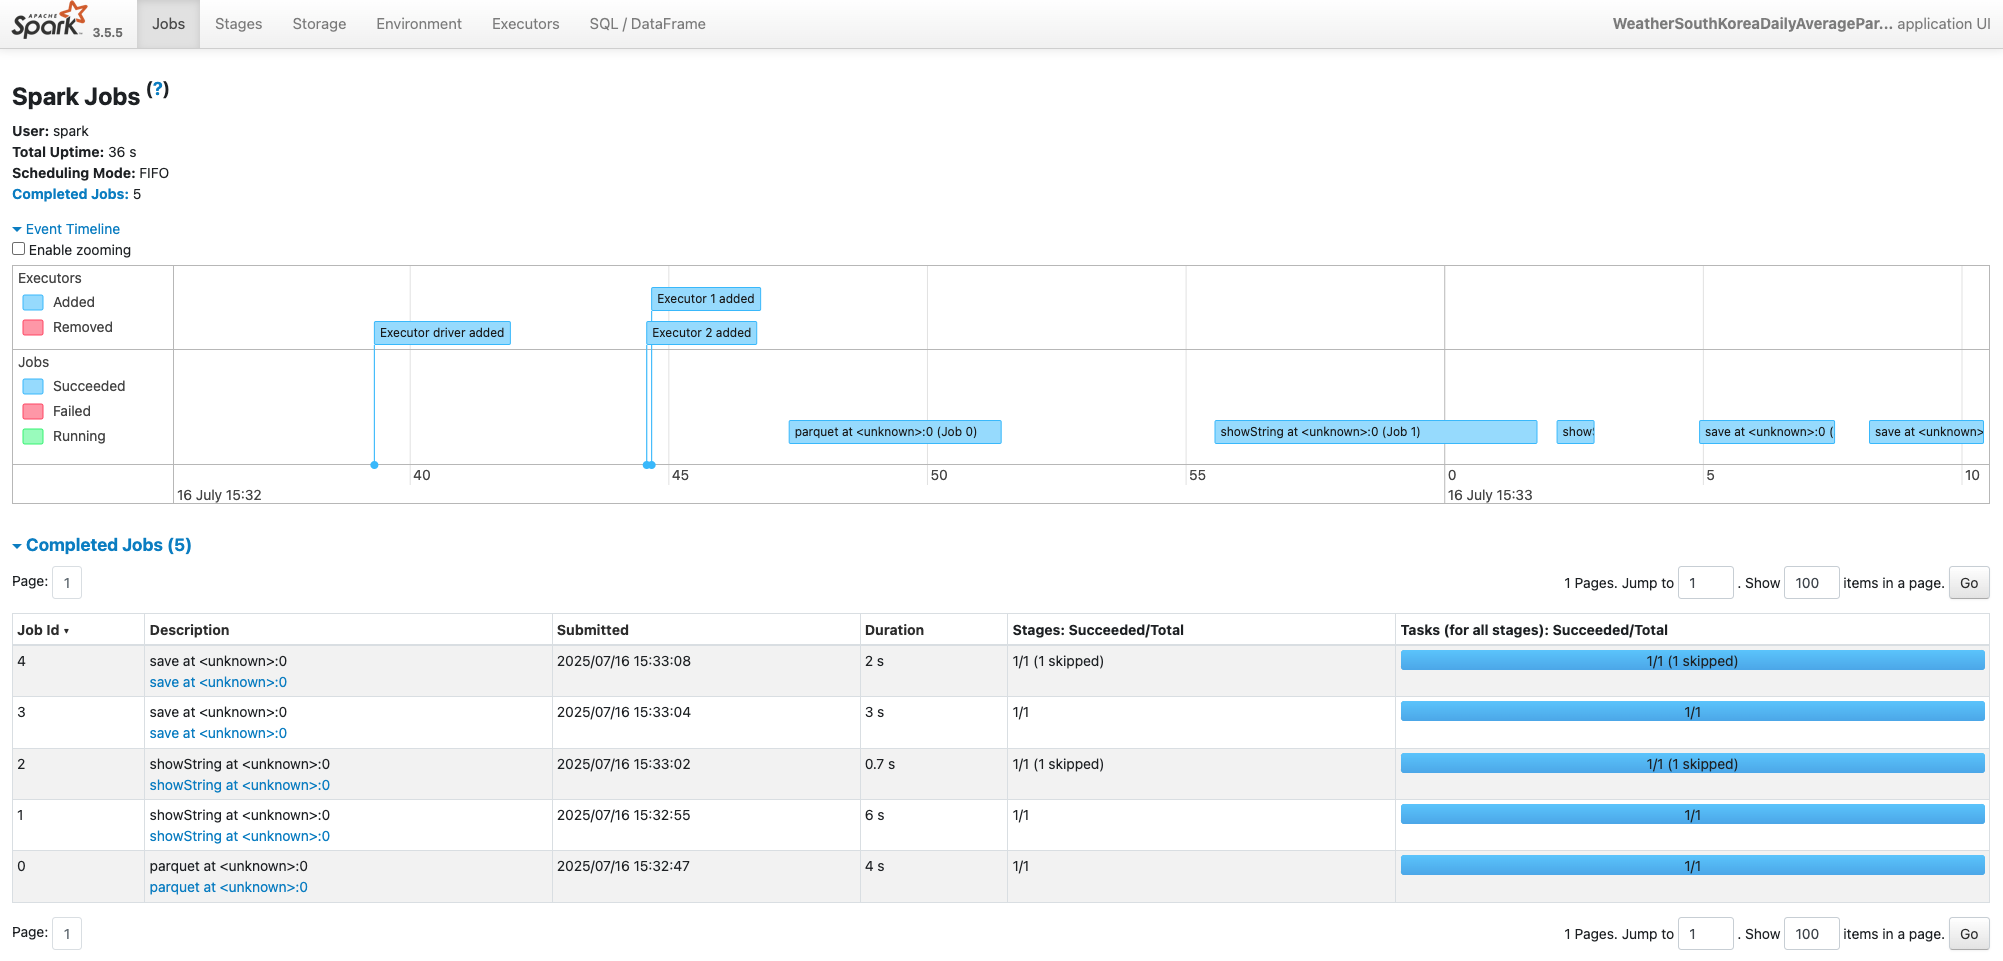This screenshot has width=2003, height=961.
Task: Click the bottom Go pagination button
Action: click(x=1969, y=934)
